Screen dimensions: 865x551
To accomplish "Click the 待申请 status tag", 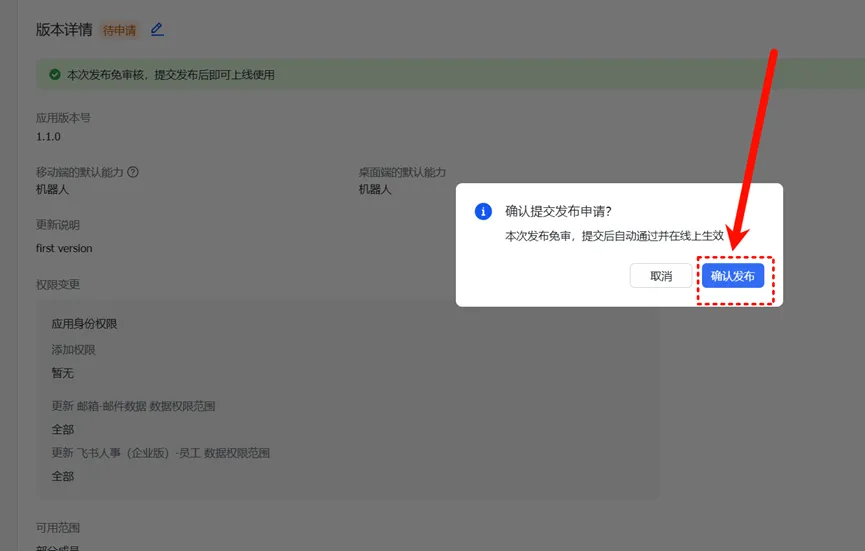I will tap(119, 30).
